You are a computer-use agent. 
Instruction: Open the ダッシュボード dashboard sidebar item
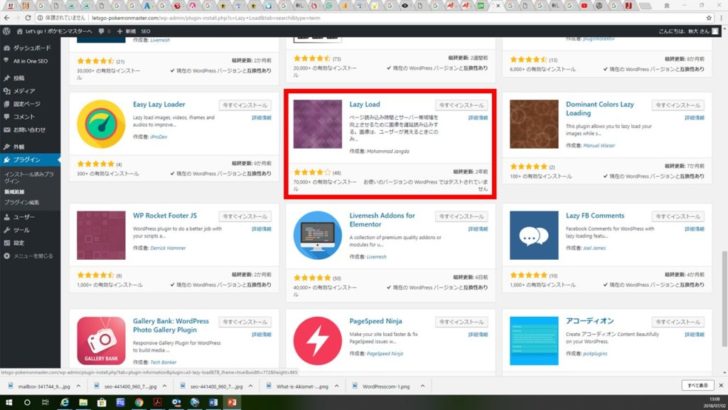(x=28, y=48)
